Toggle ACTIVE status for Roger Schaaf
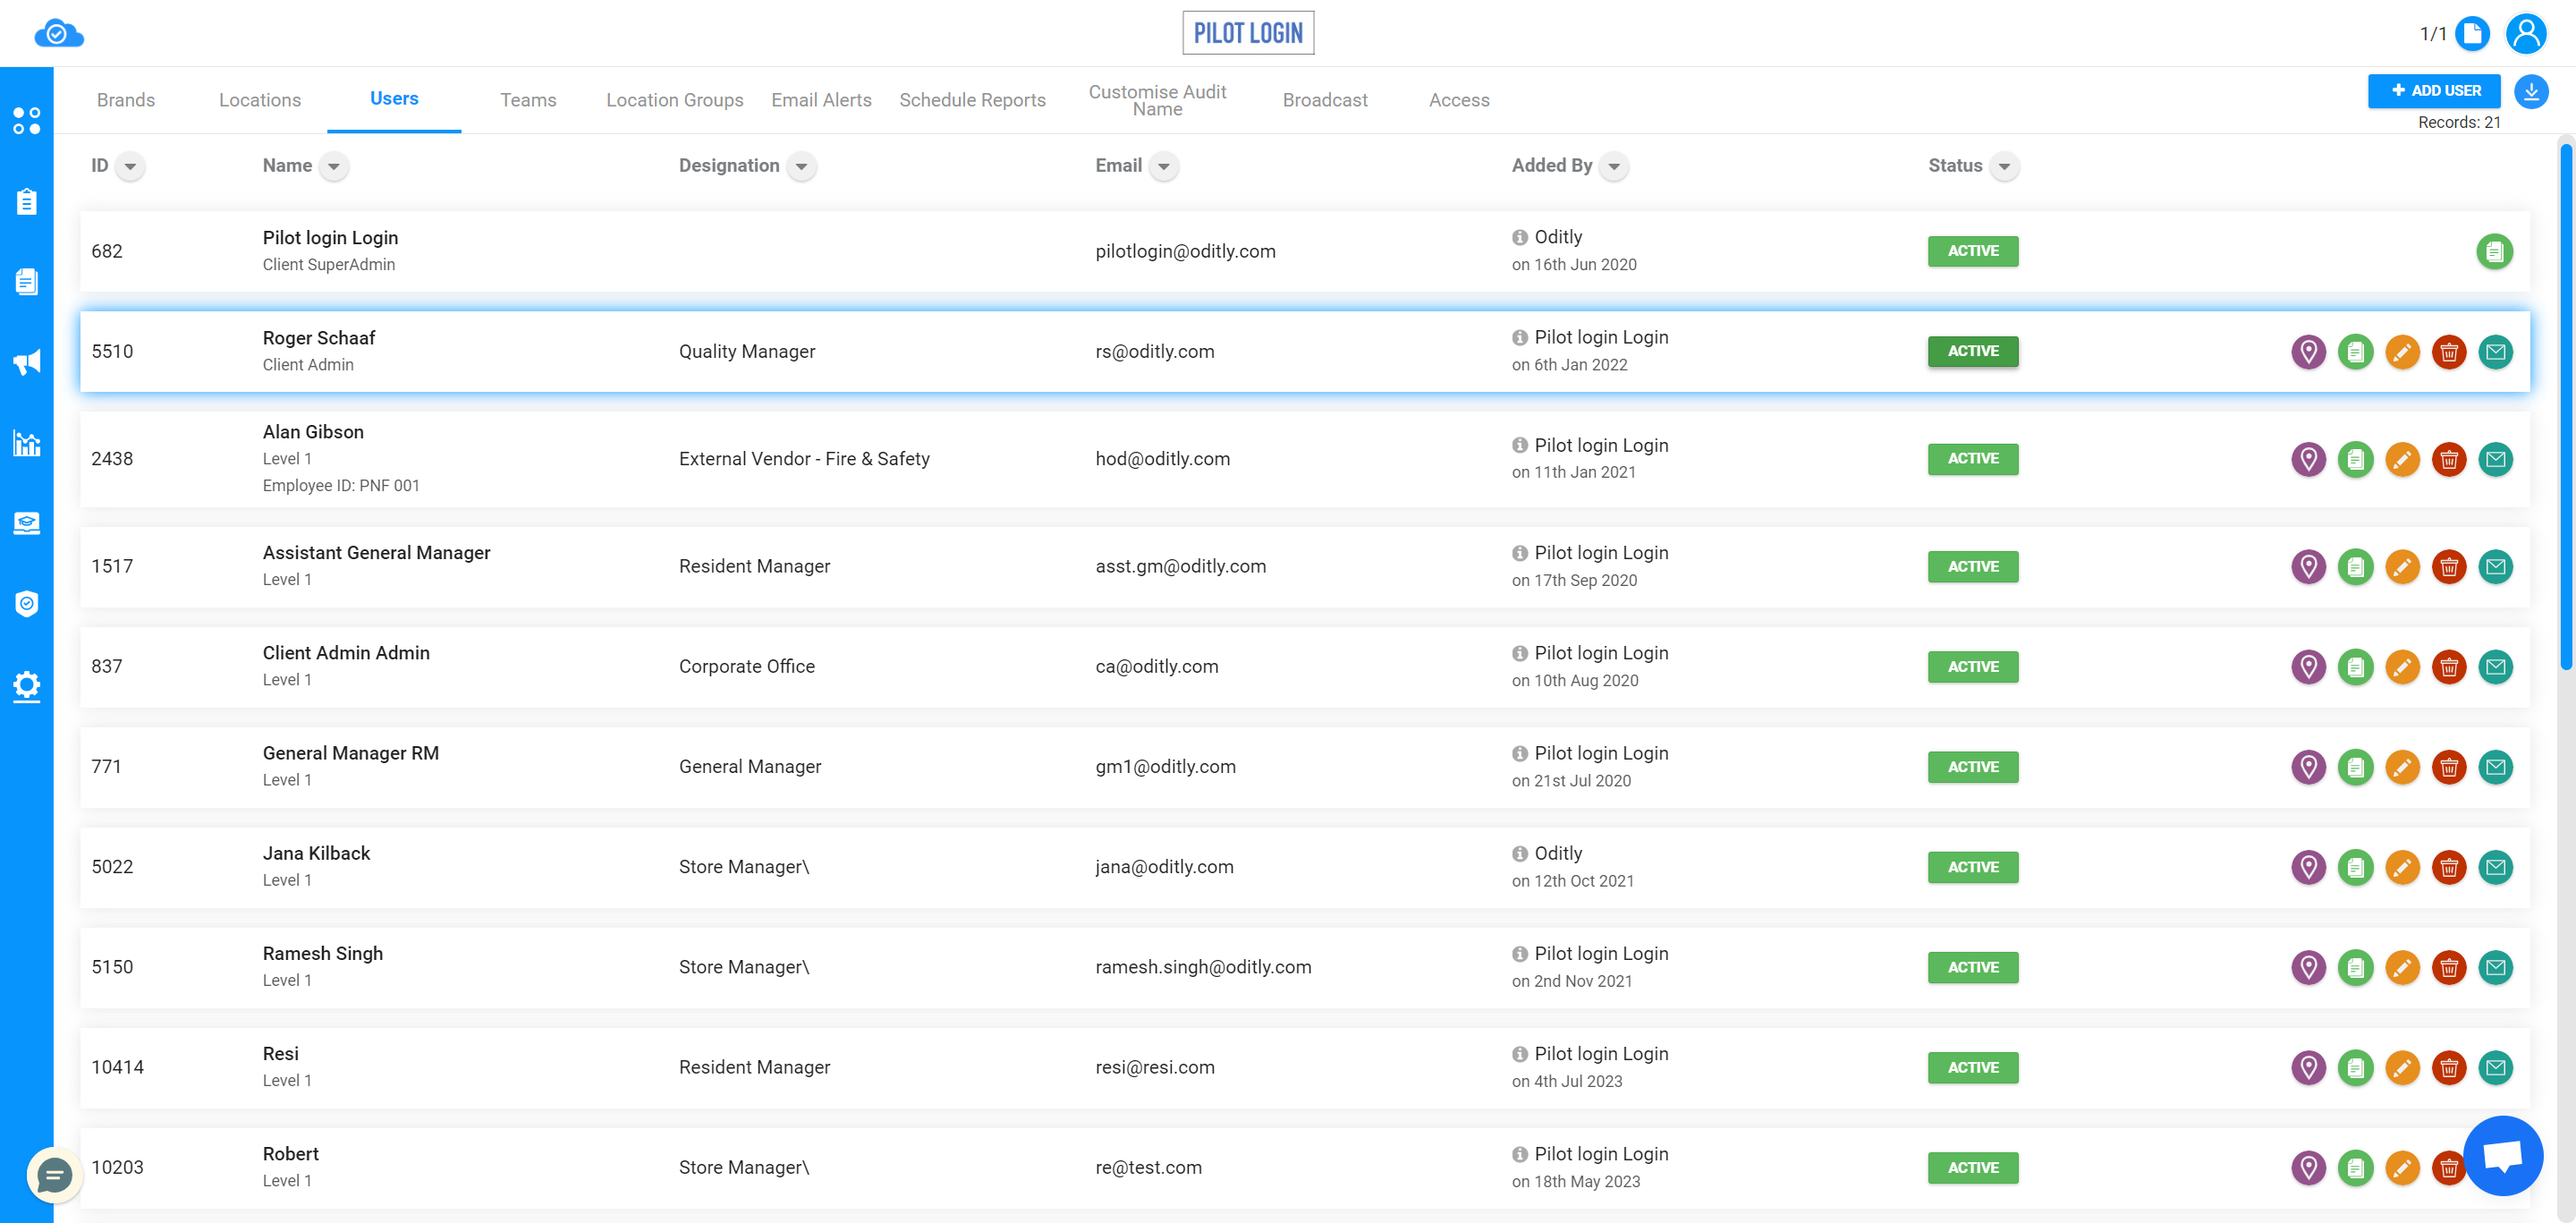 pyautogui.click(x=1971, y=350)
